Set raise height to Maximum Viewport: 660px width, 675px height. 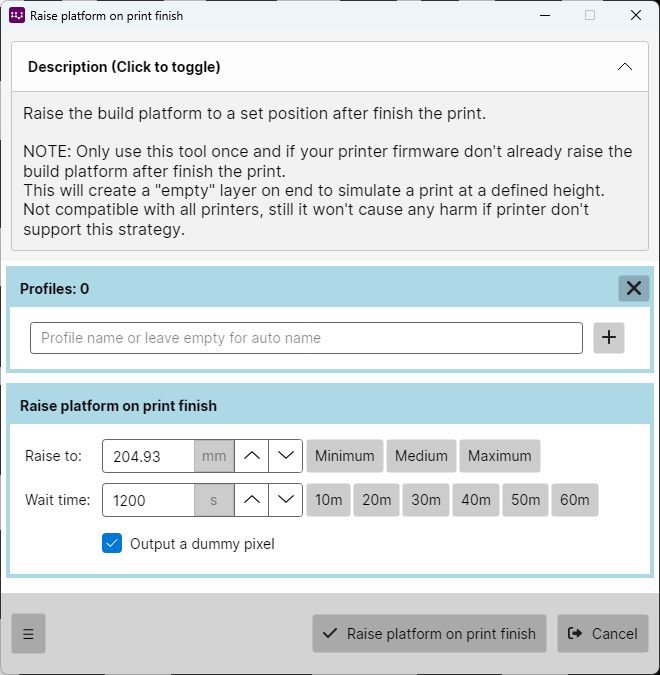point(500,456)
